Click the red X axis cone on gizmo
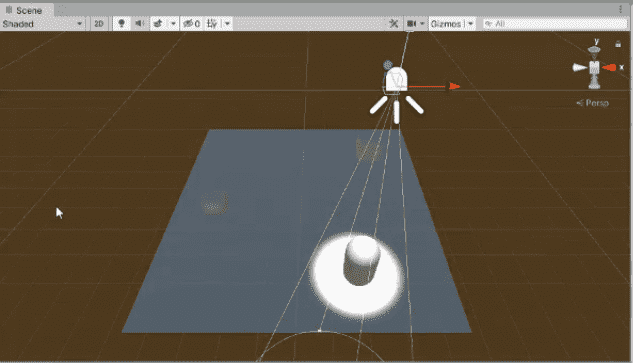 point(610,67)
